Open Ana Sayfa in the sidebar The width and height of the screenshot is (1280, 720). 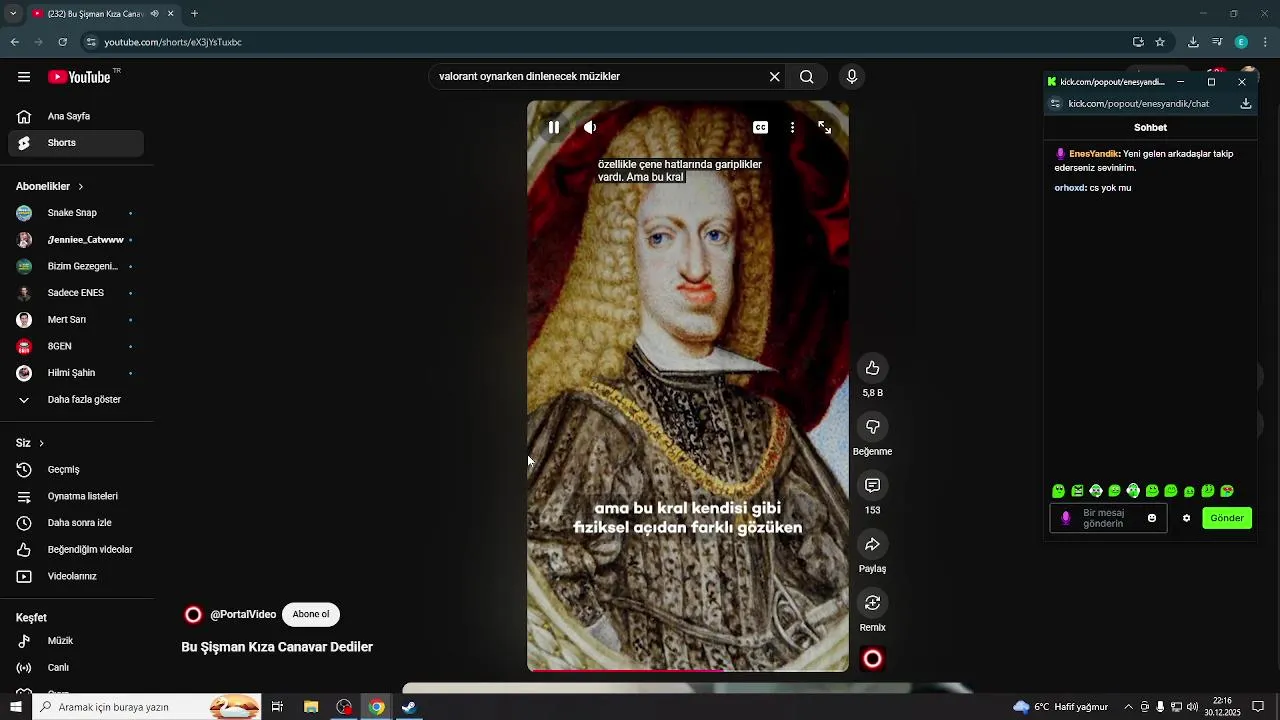coord(76,116)
